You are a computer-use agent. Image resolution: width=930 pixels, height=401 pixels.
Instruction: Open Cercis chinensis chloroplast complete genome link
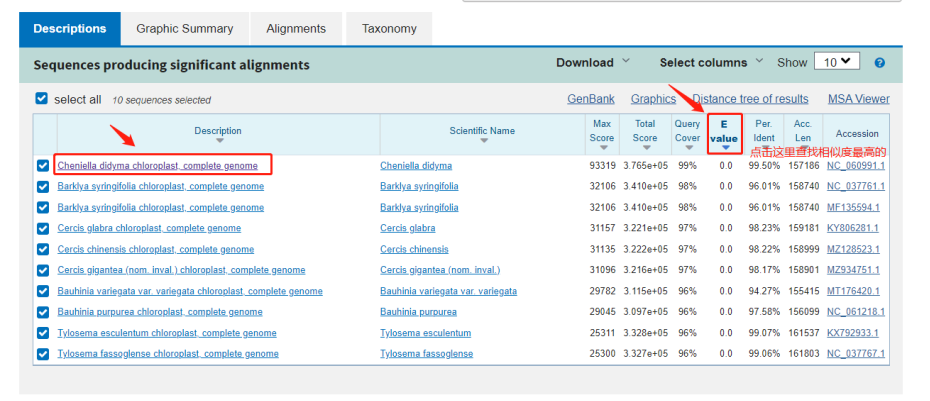coord(156,249)
